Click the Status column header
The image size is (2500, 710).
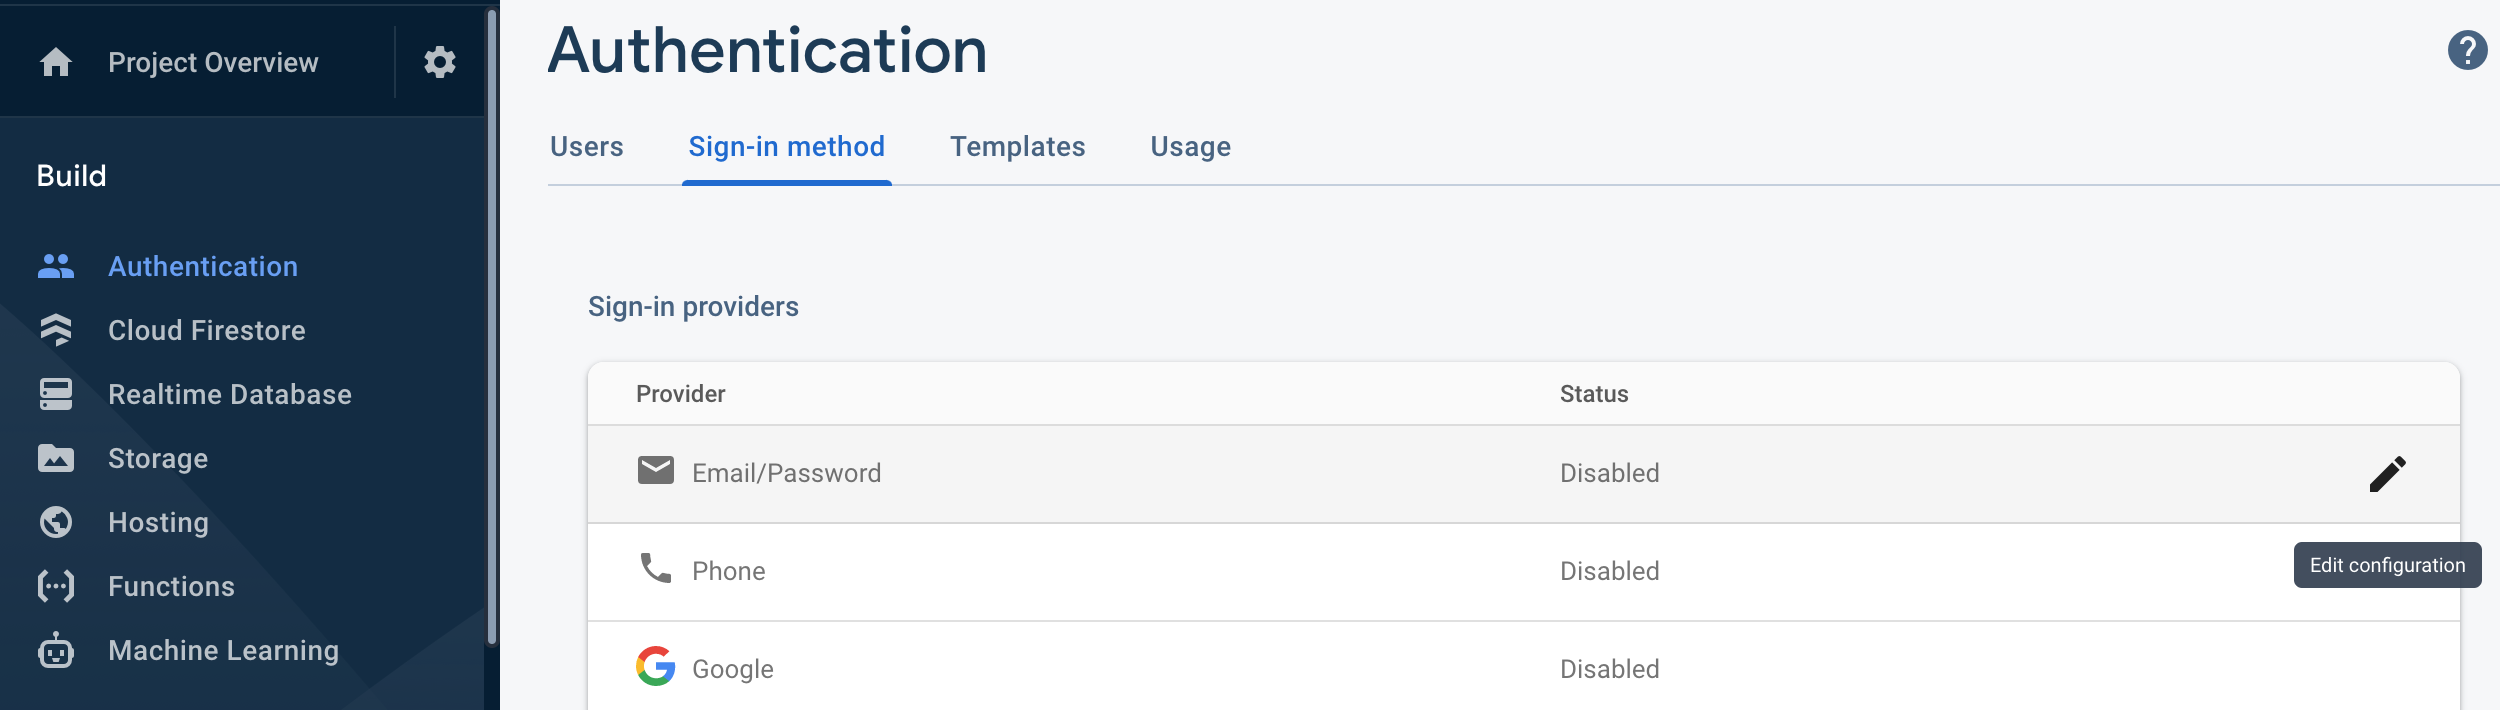tap(1594, 394)
